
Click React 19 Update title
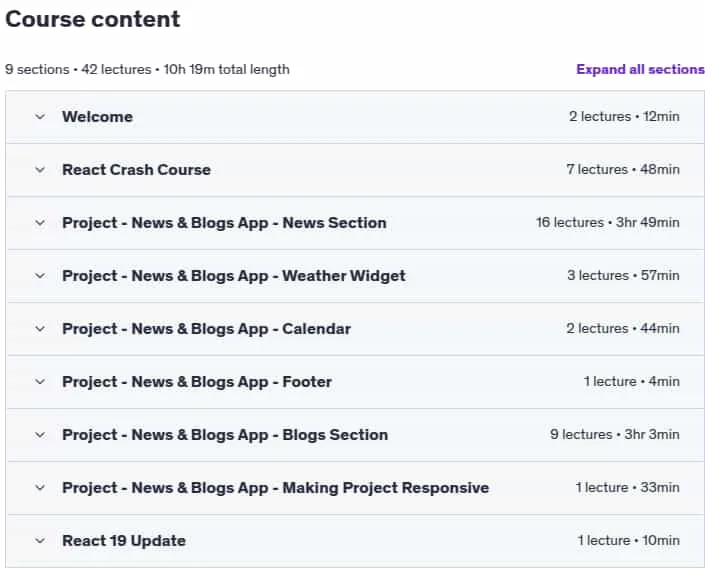pos(124,541)
